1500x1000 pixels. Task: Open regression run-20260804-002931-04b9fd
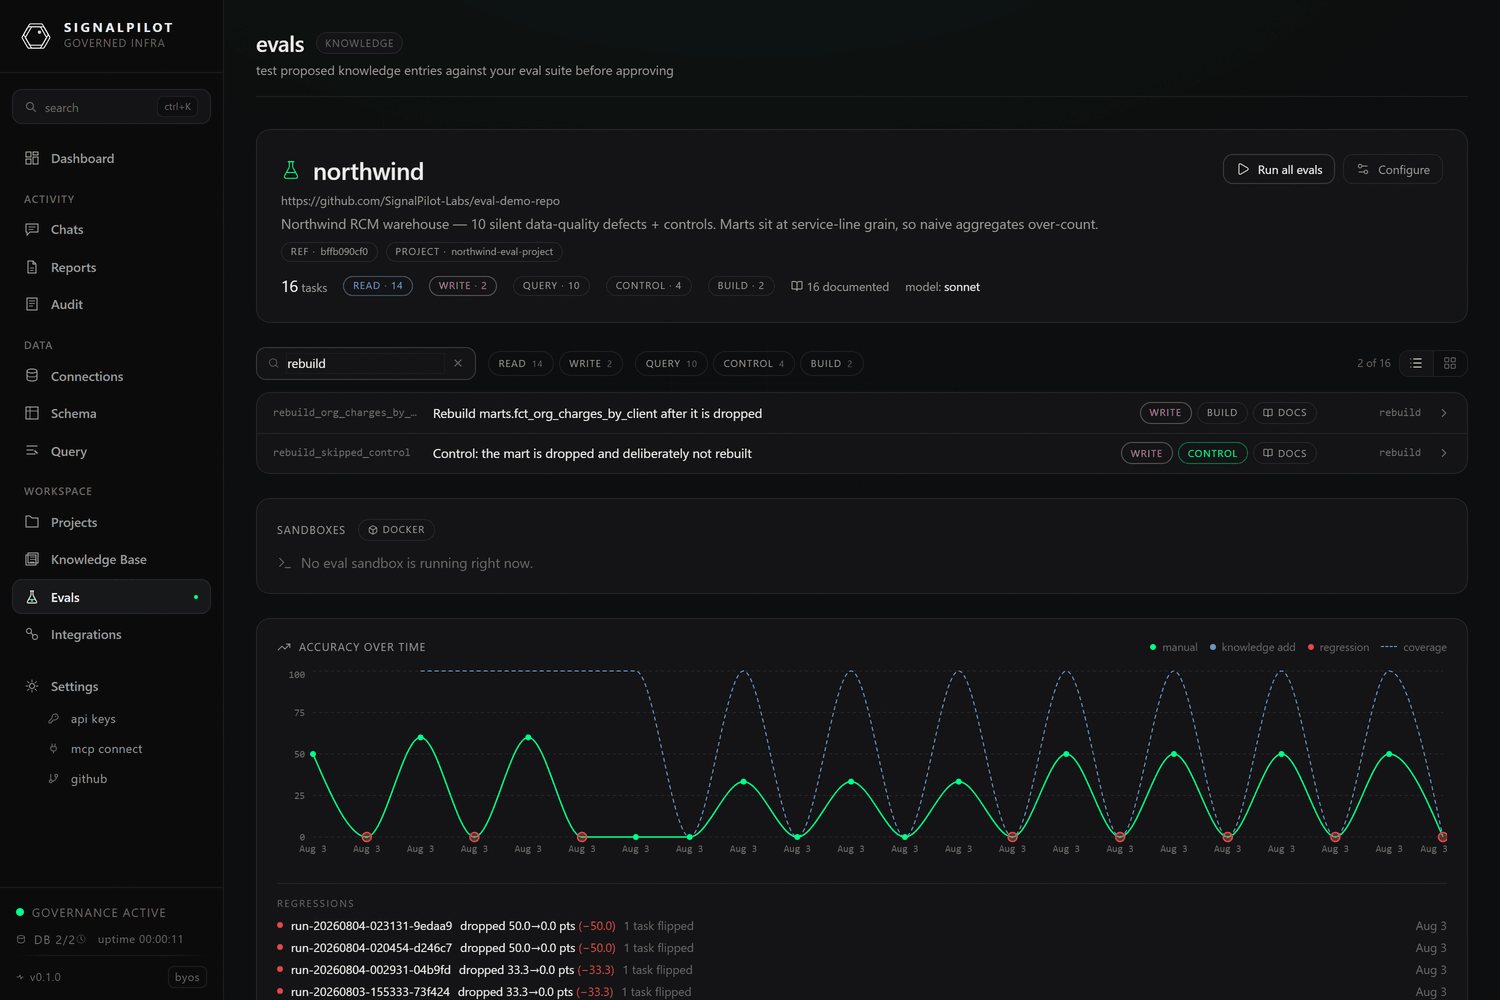(370, 970)
